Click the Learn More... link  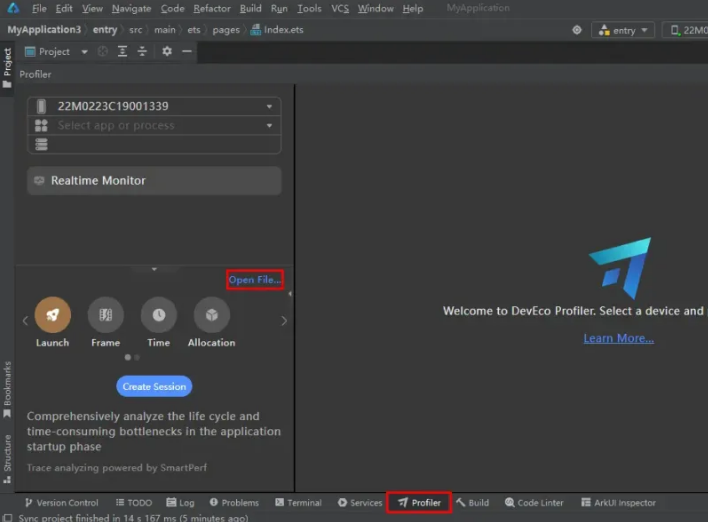pyautogui.click(x=619, y=338)
